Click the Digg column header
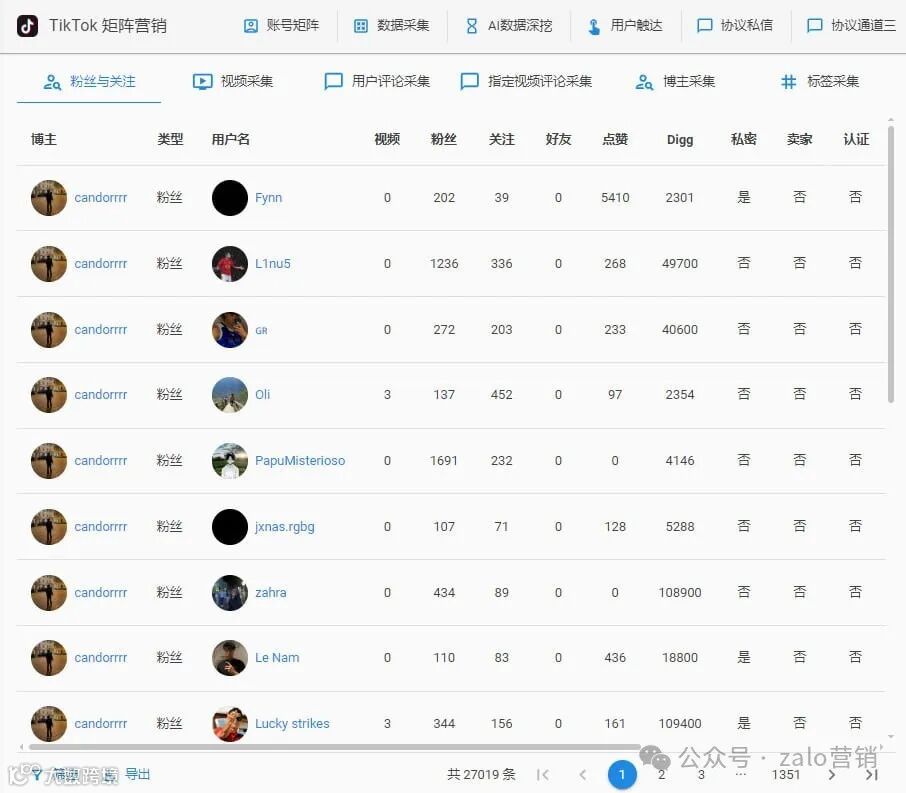Viewport: 906px width, 793px height. point(680,140)
